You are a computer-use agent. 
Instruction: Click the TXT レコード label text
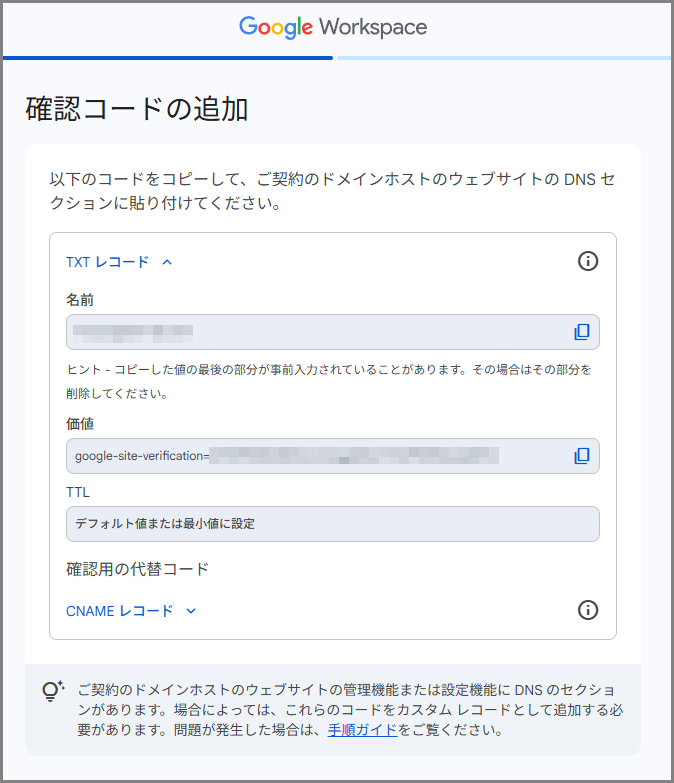(x=107, y=262)
